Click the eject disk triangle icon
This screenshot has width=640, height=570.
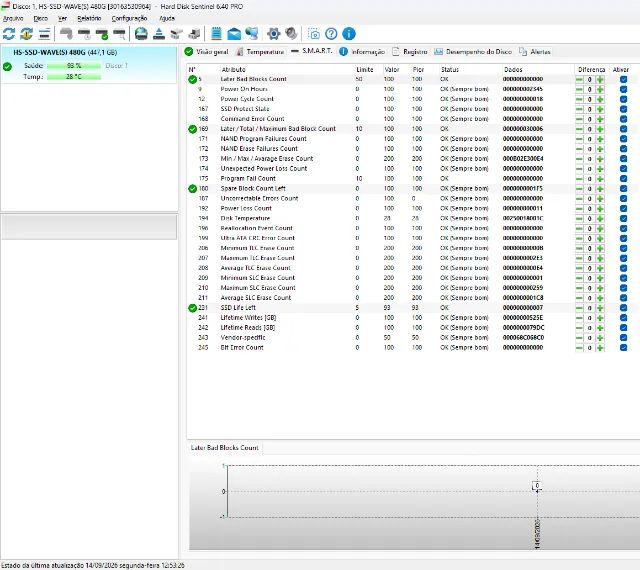tap(159, 34)
